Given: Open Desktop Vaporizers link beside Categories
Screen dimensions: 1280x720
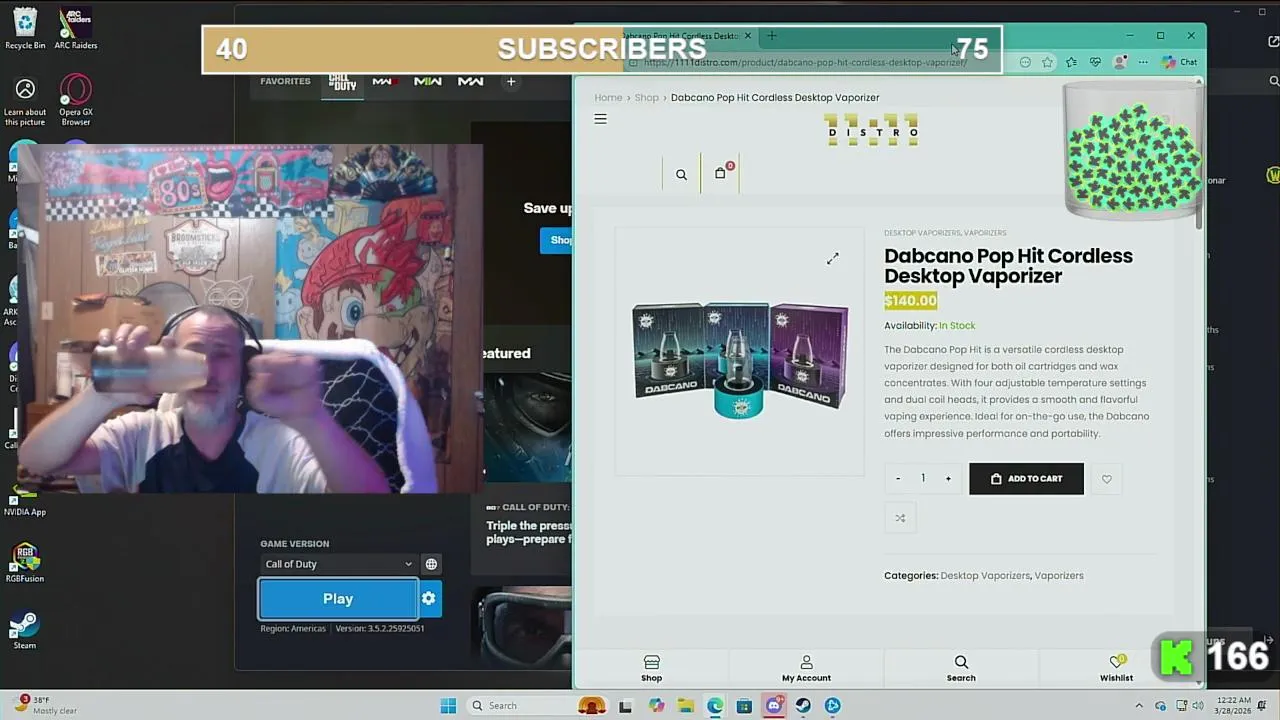Looking at the screenshot, I should point(985,576).
